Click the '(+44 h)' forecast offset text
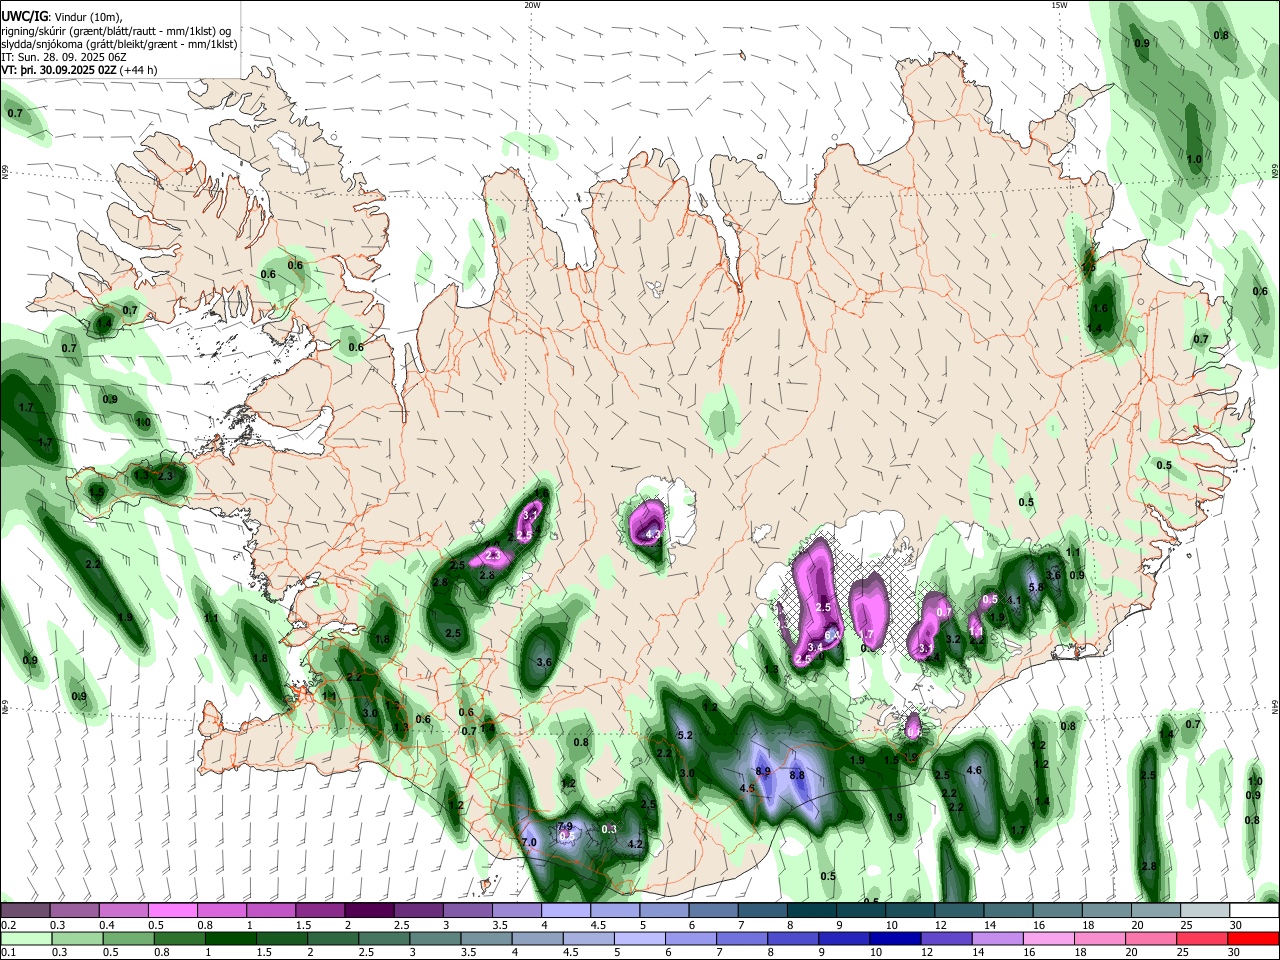This screenshot has width=1280, height=960. tap(138, 71)
